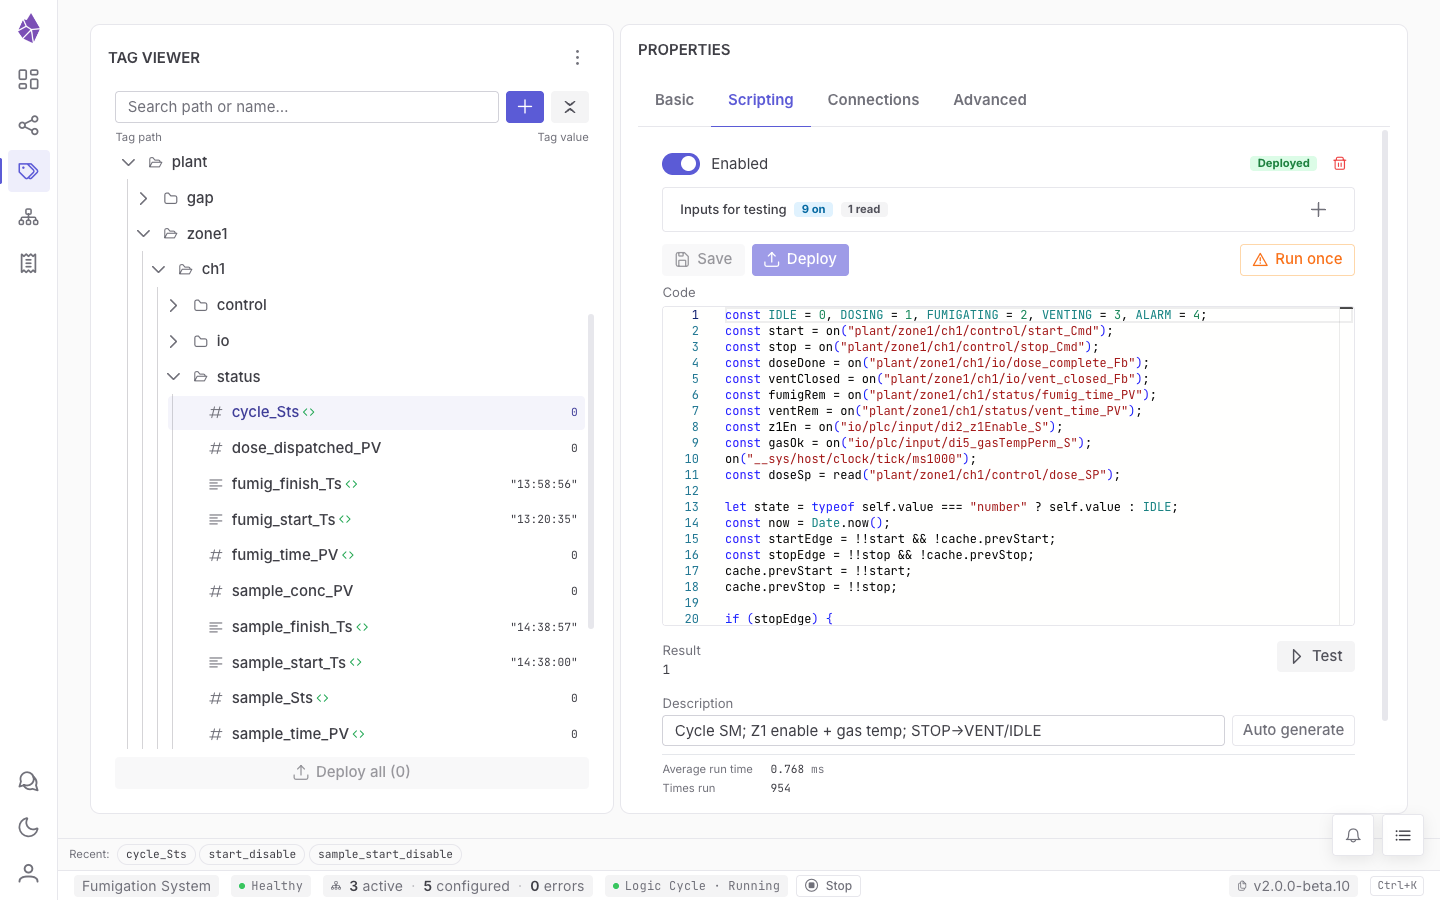This screenshot has height=900, width=1440.
Task: Click the collapse all tree icon
Action: [x=570, y=107]
